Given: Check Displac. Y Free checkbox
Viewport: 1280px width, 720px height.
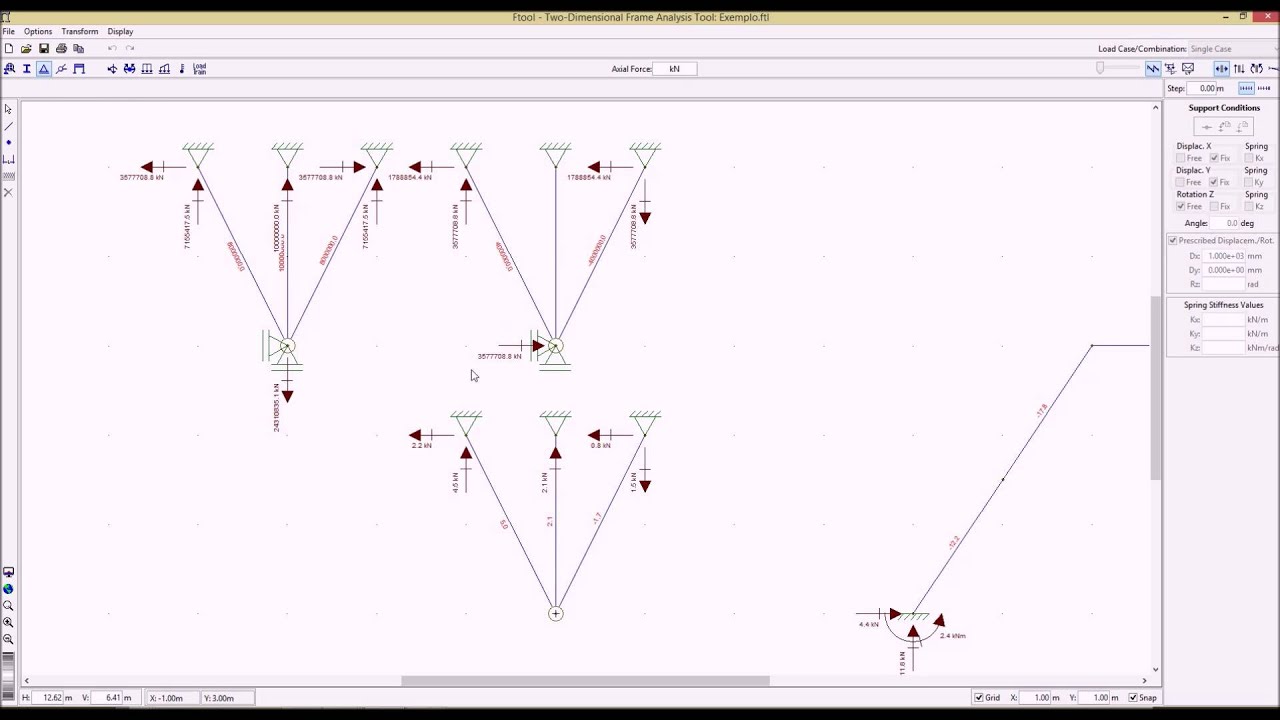Looking at the screenshot, I should click(1181, 182).
